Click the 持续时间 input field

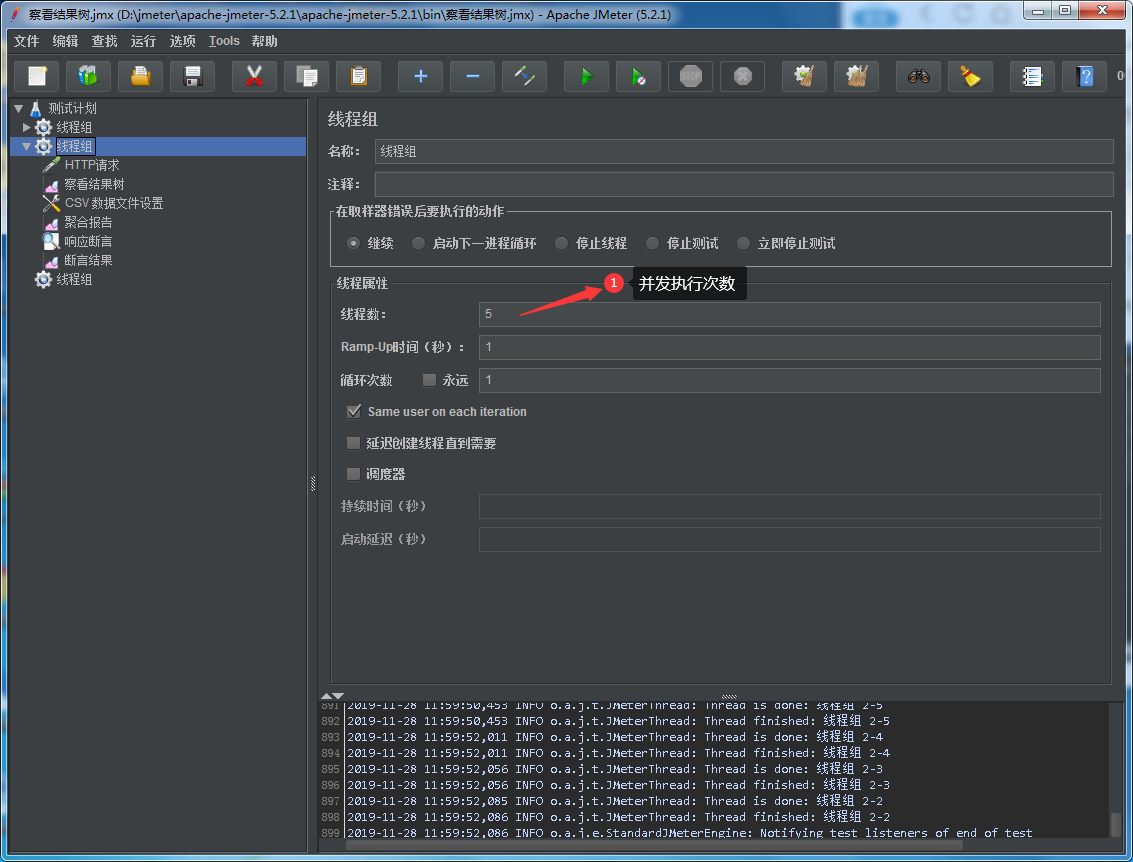click(x=790, y=506)
